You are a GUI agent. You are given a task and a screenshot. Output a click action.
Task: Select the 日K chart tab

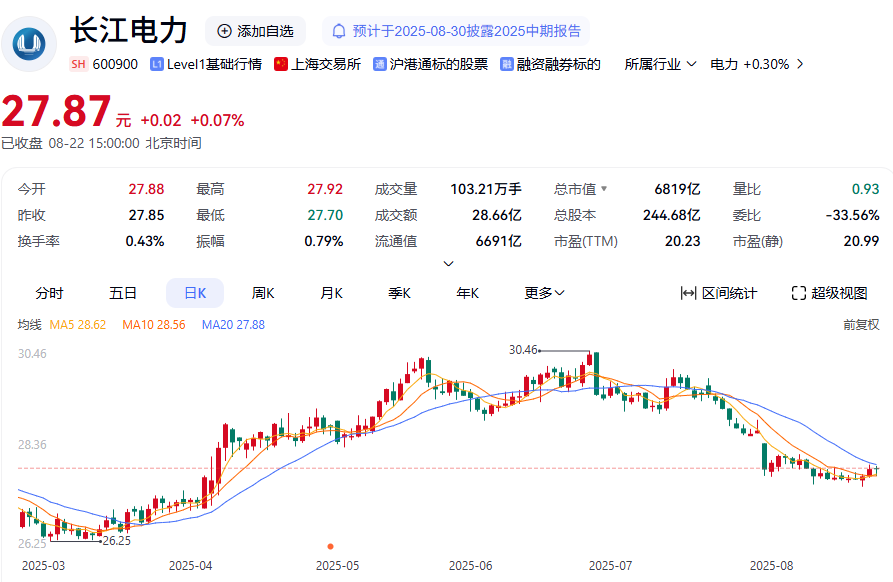195,293
